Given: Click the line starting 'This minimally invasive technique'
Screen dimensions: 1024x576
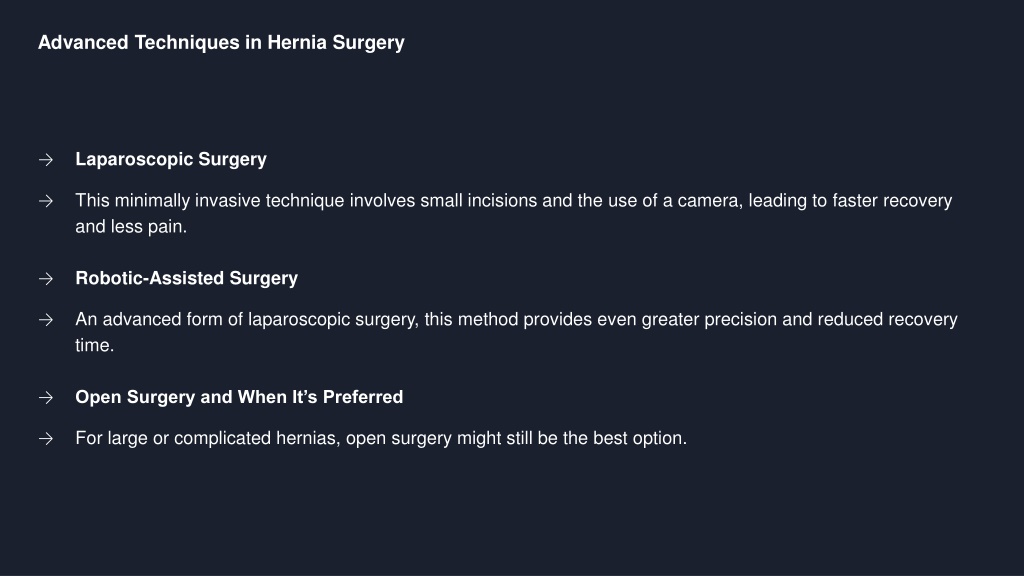Looking at the screenshot, I should 514,200.
